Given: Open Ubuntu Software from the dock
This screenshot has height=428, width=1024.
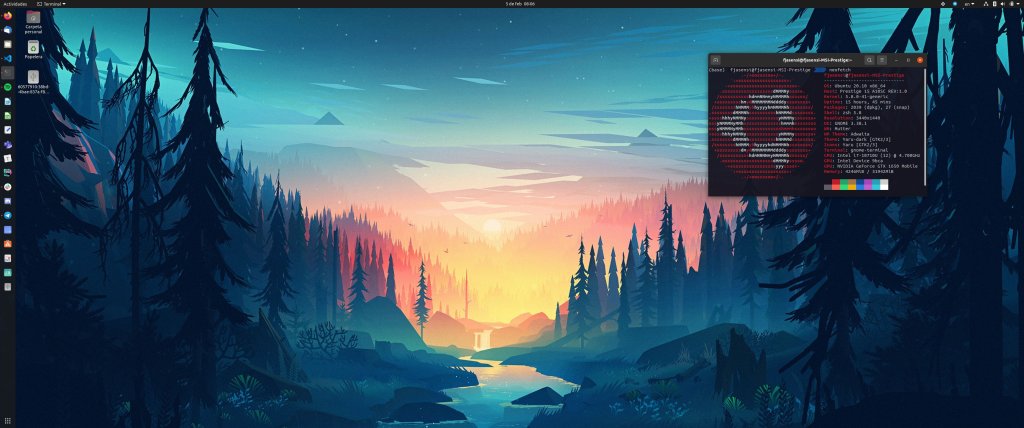Looking at the screenshot, I should coord(7,243).
